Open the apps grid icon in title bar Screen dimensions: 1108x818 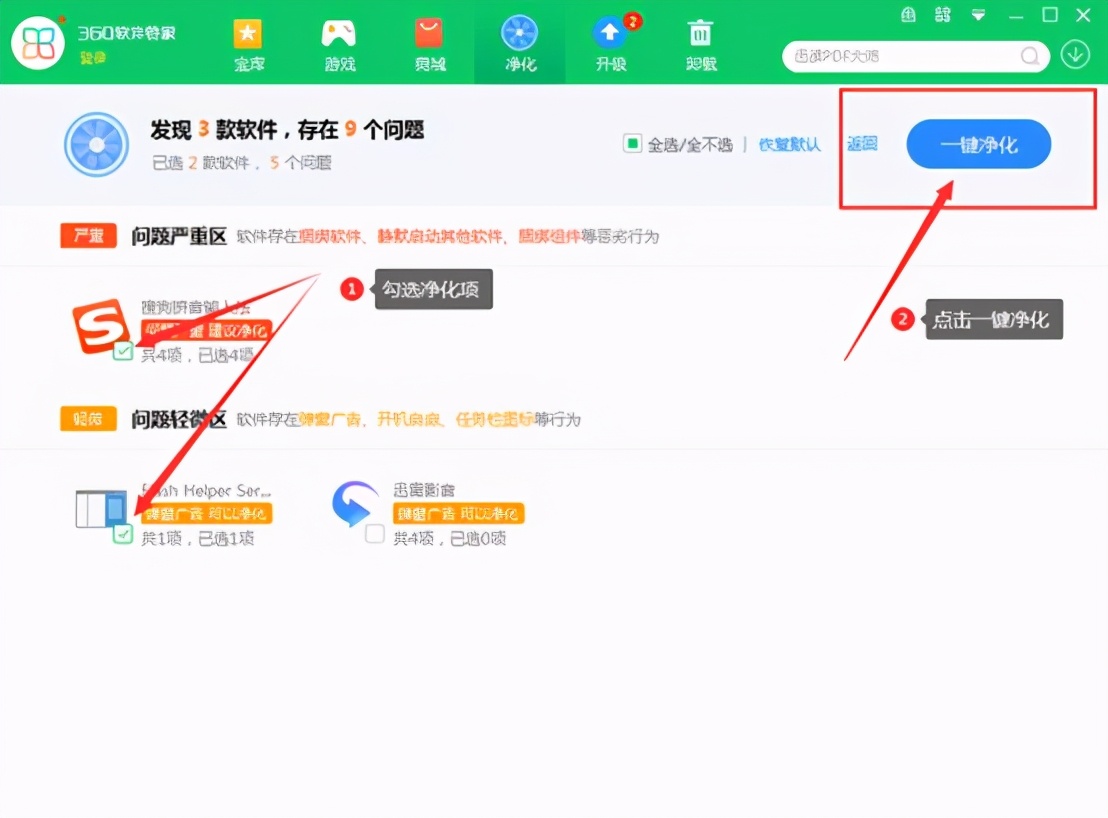(943, 14)
